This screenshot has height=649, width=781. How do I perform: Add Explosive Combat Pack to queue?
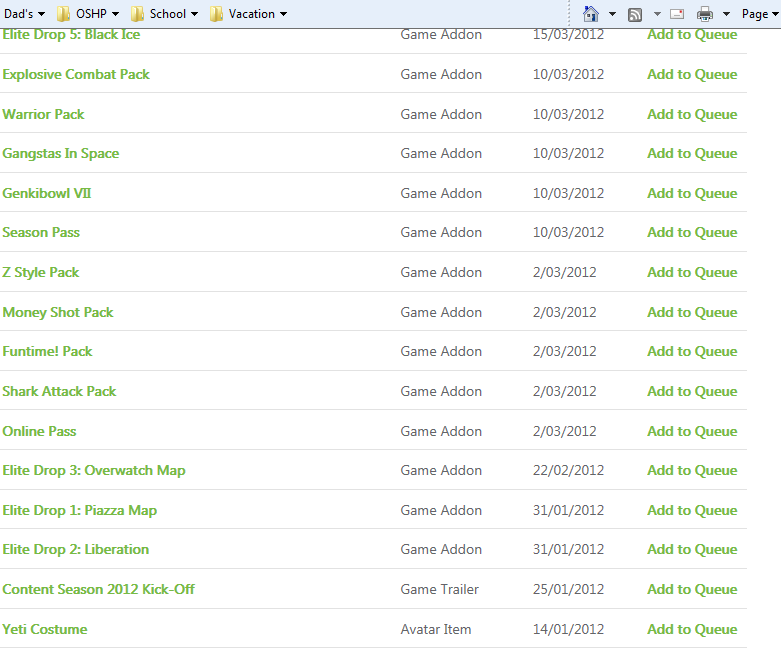(x=692, y=74)
